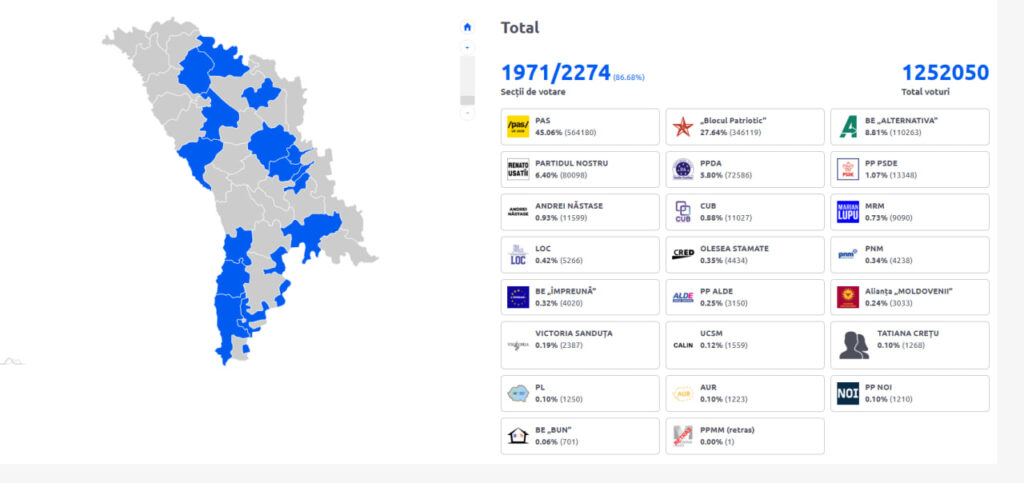
Task: Click the Alianța MOLDOVENII red emblem
Action: click(848, 297)
